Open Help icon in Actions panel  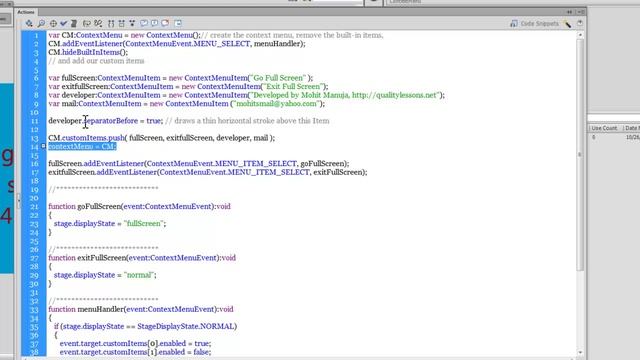pyautogui.click(x=580, y=24)
